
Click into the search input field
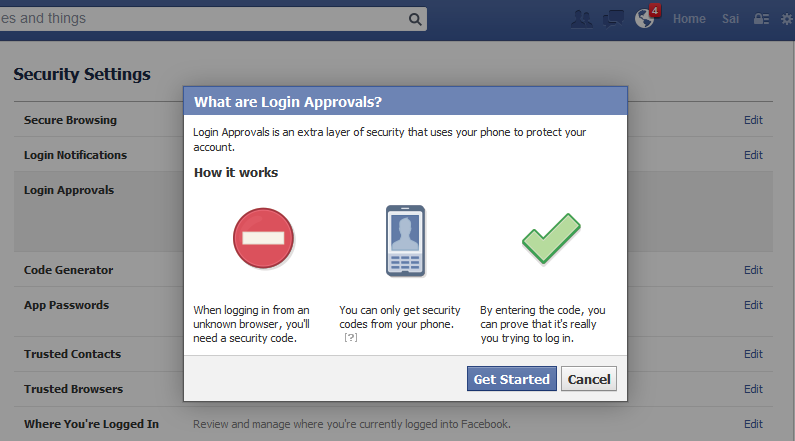point(203,19)
